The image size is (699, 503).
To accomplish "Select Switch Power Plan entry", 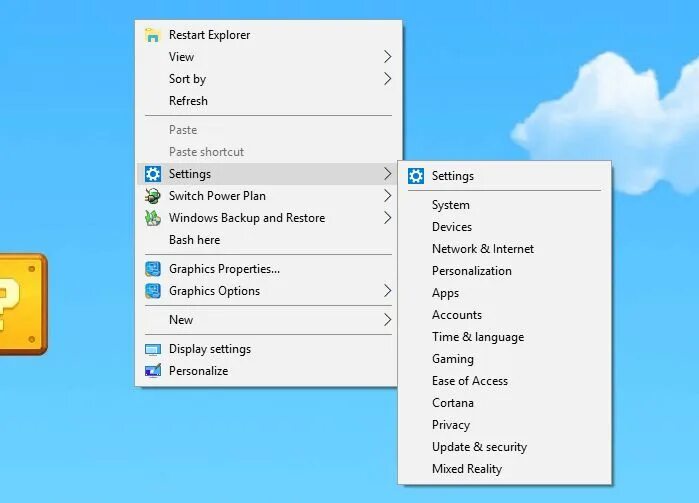I will pyautogui.click(x=267, y=196).
